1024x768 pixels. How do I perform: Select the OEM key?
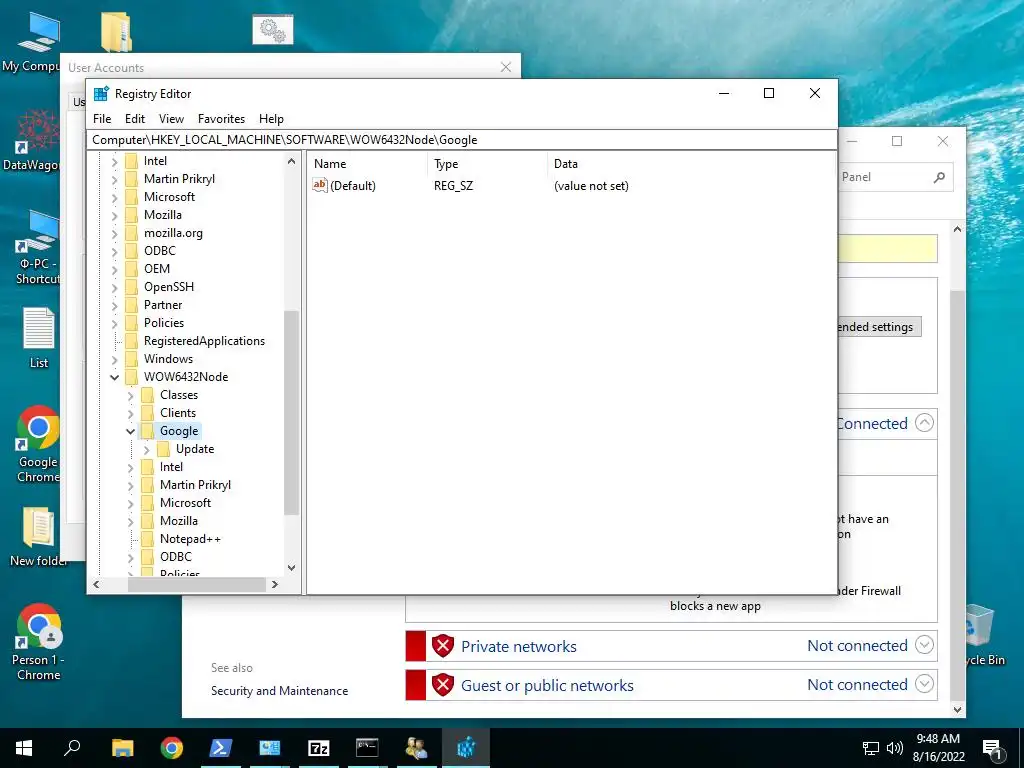tap(157, 269)
